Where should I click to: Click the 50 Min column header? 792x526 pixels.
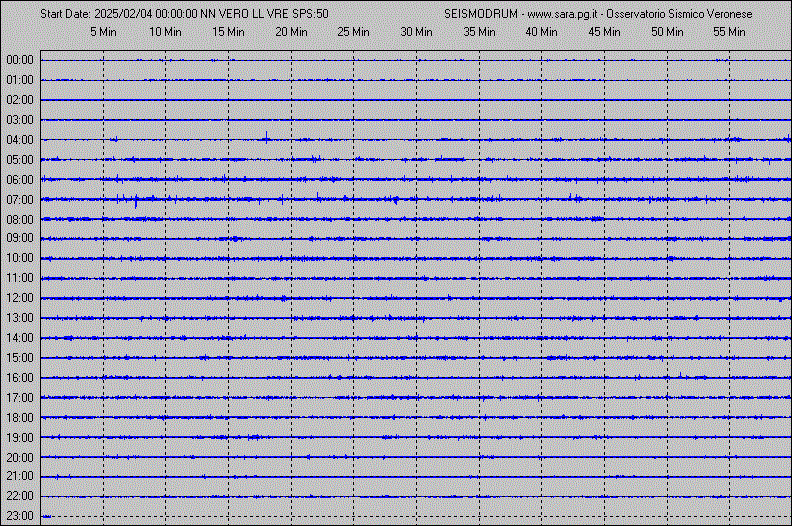(x=667, y=32)
